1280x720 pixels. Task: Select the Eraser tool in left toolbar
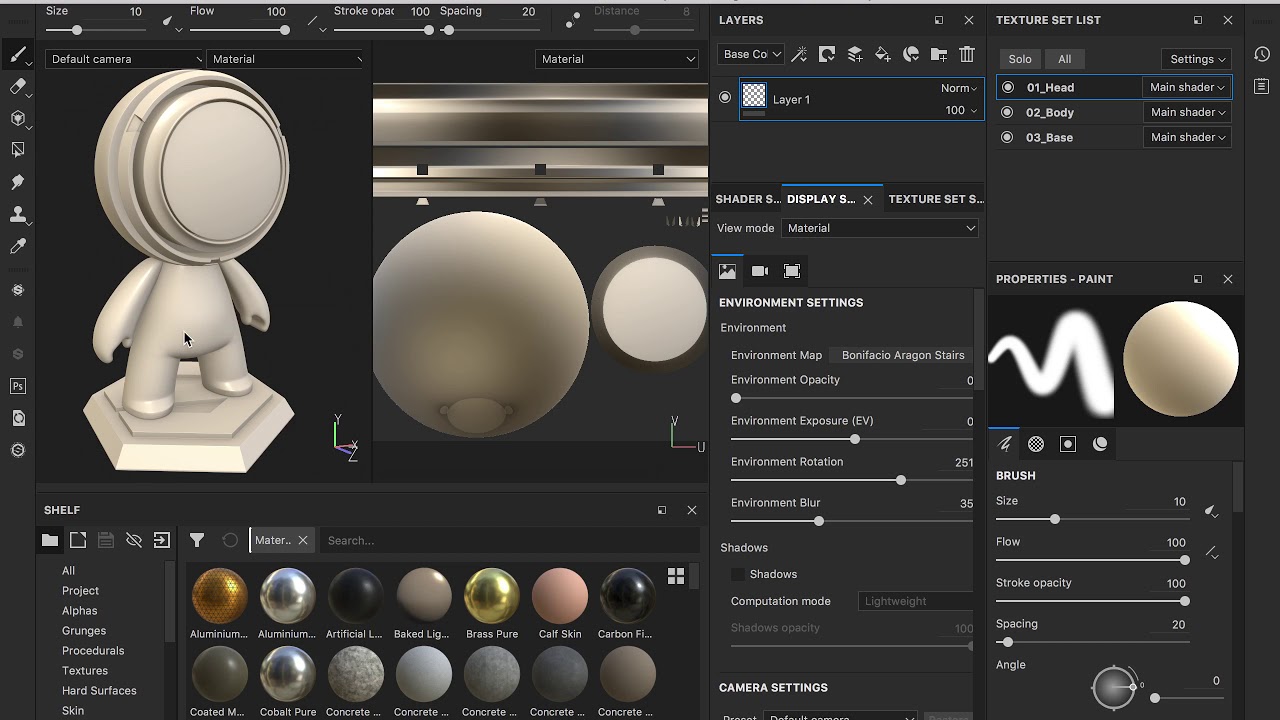17,87
